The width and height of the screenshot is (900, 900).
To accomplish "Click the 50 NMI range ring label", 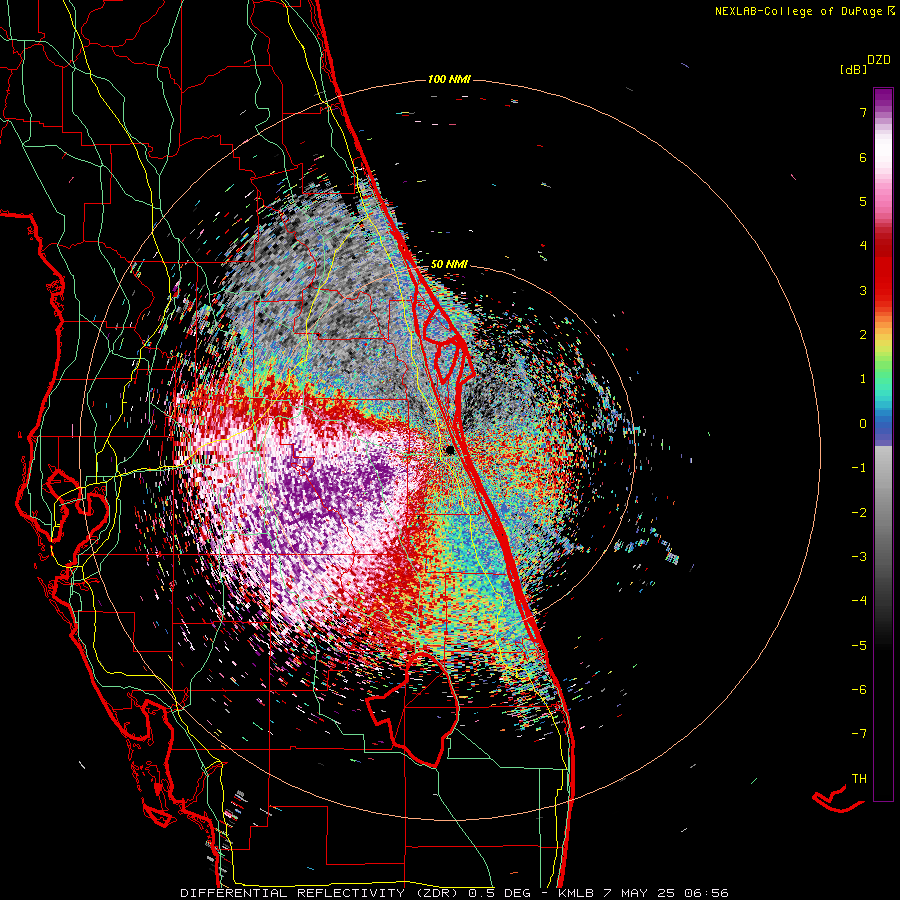I will coord(449,264).
